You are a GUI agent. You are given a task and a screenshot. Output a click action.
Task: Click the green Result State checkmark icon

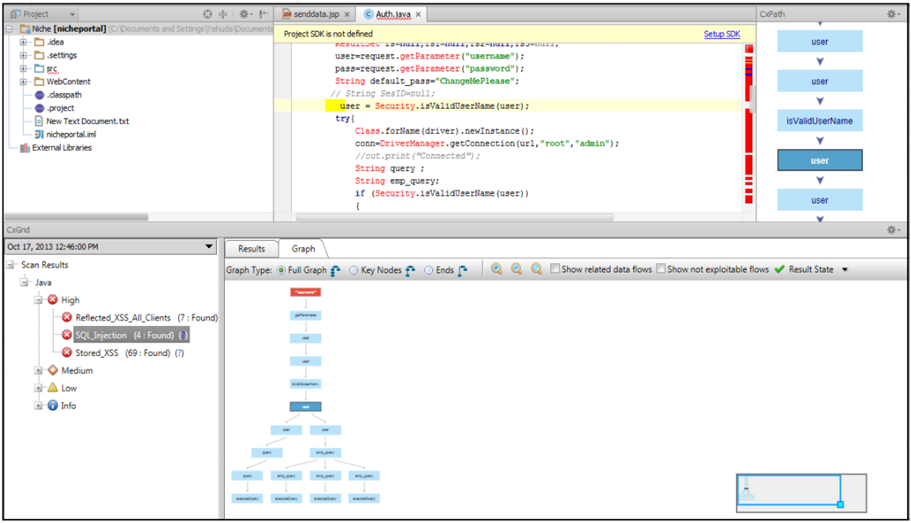[779, 270]
